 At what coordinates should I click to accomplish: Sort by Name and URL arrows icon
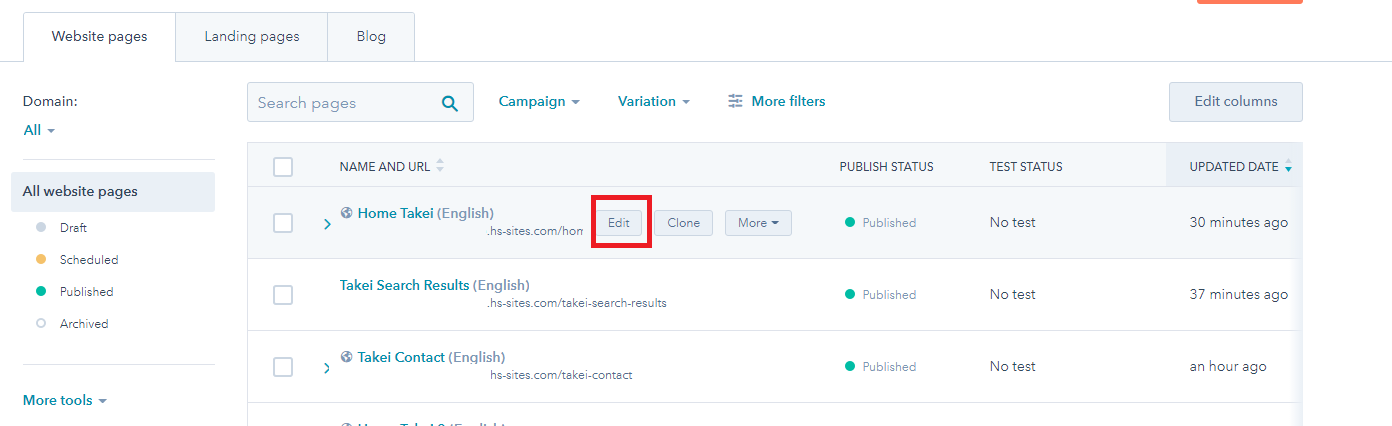click(x=440, y=166)
